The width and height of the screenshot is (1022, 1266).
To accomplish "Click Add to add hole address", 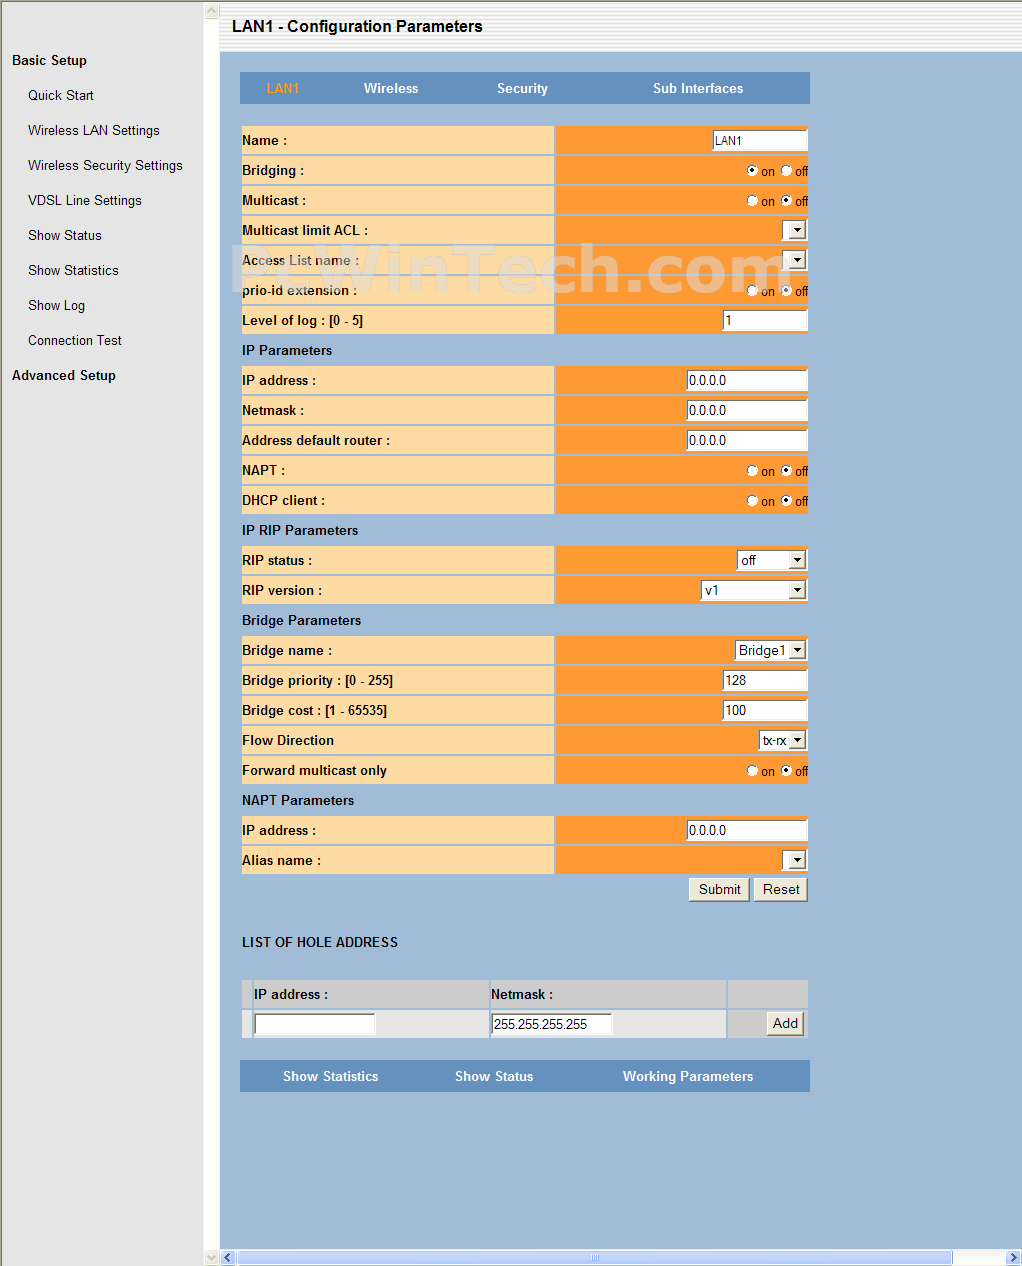I will click(x=786, y=1023).
